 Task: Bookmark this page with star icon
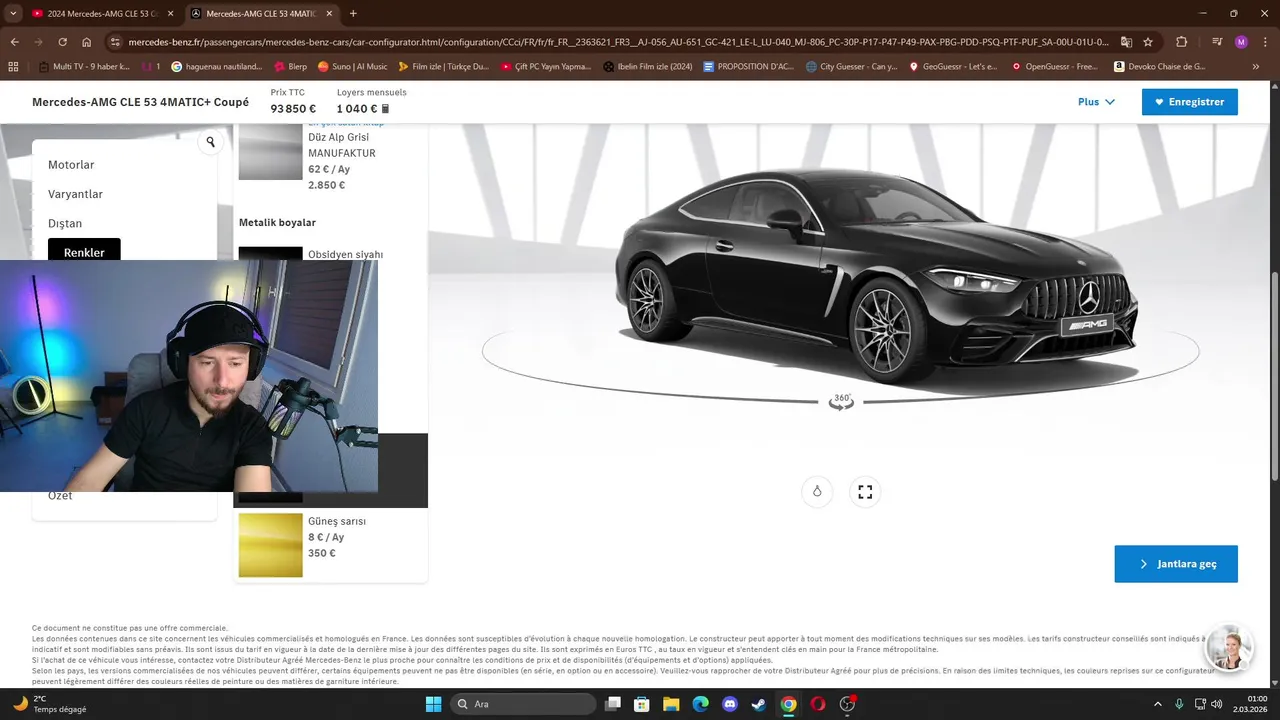tap(1148, 42)
